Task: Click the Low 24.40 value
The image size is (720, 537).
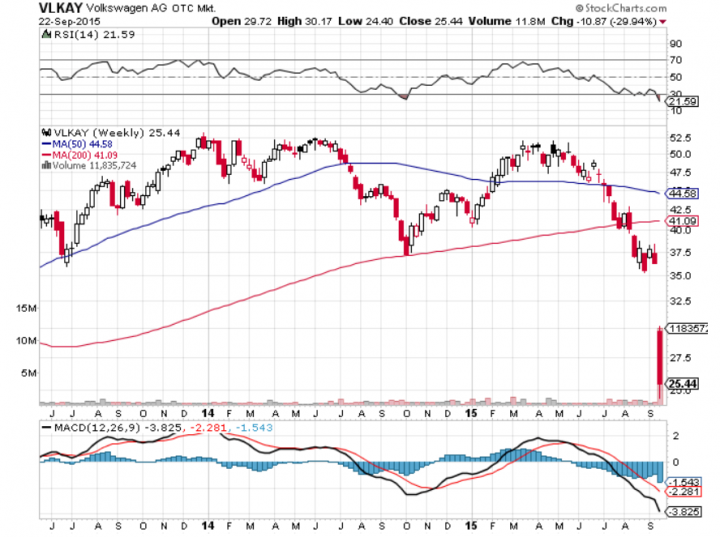Action: click(366, 21)
